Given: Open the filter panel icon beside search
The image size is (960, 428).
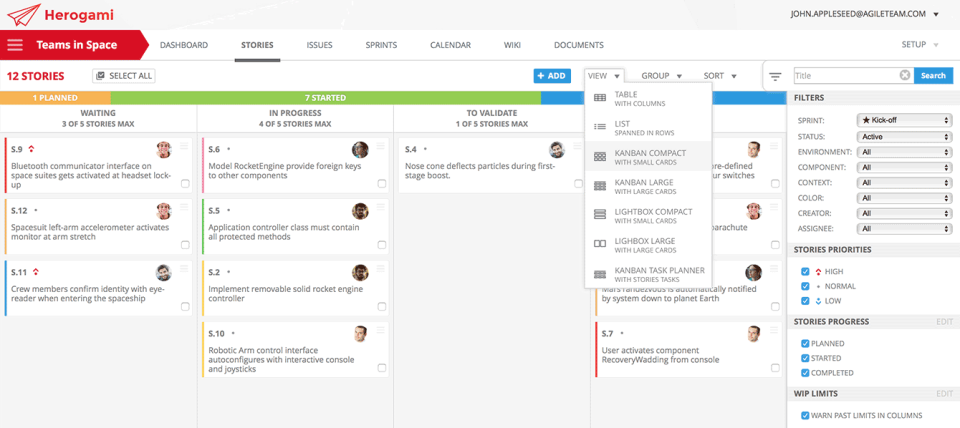Looking at the screenshot, I should point(775,77).
